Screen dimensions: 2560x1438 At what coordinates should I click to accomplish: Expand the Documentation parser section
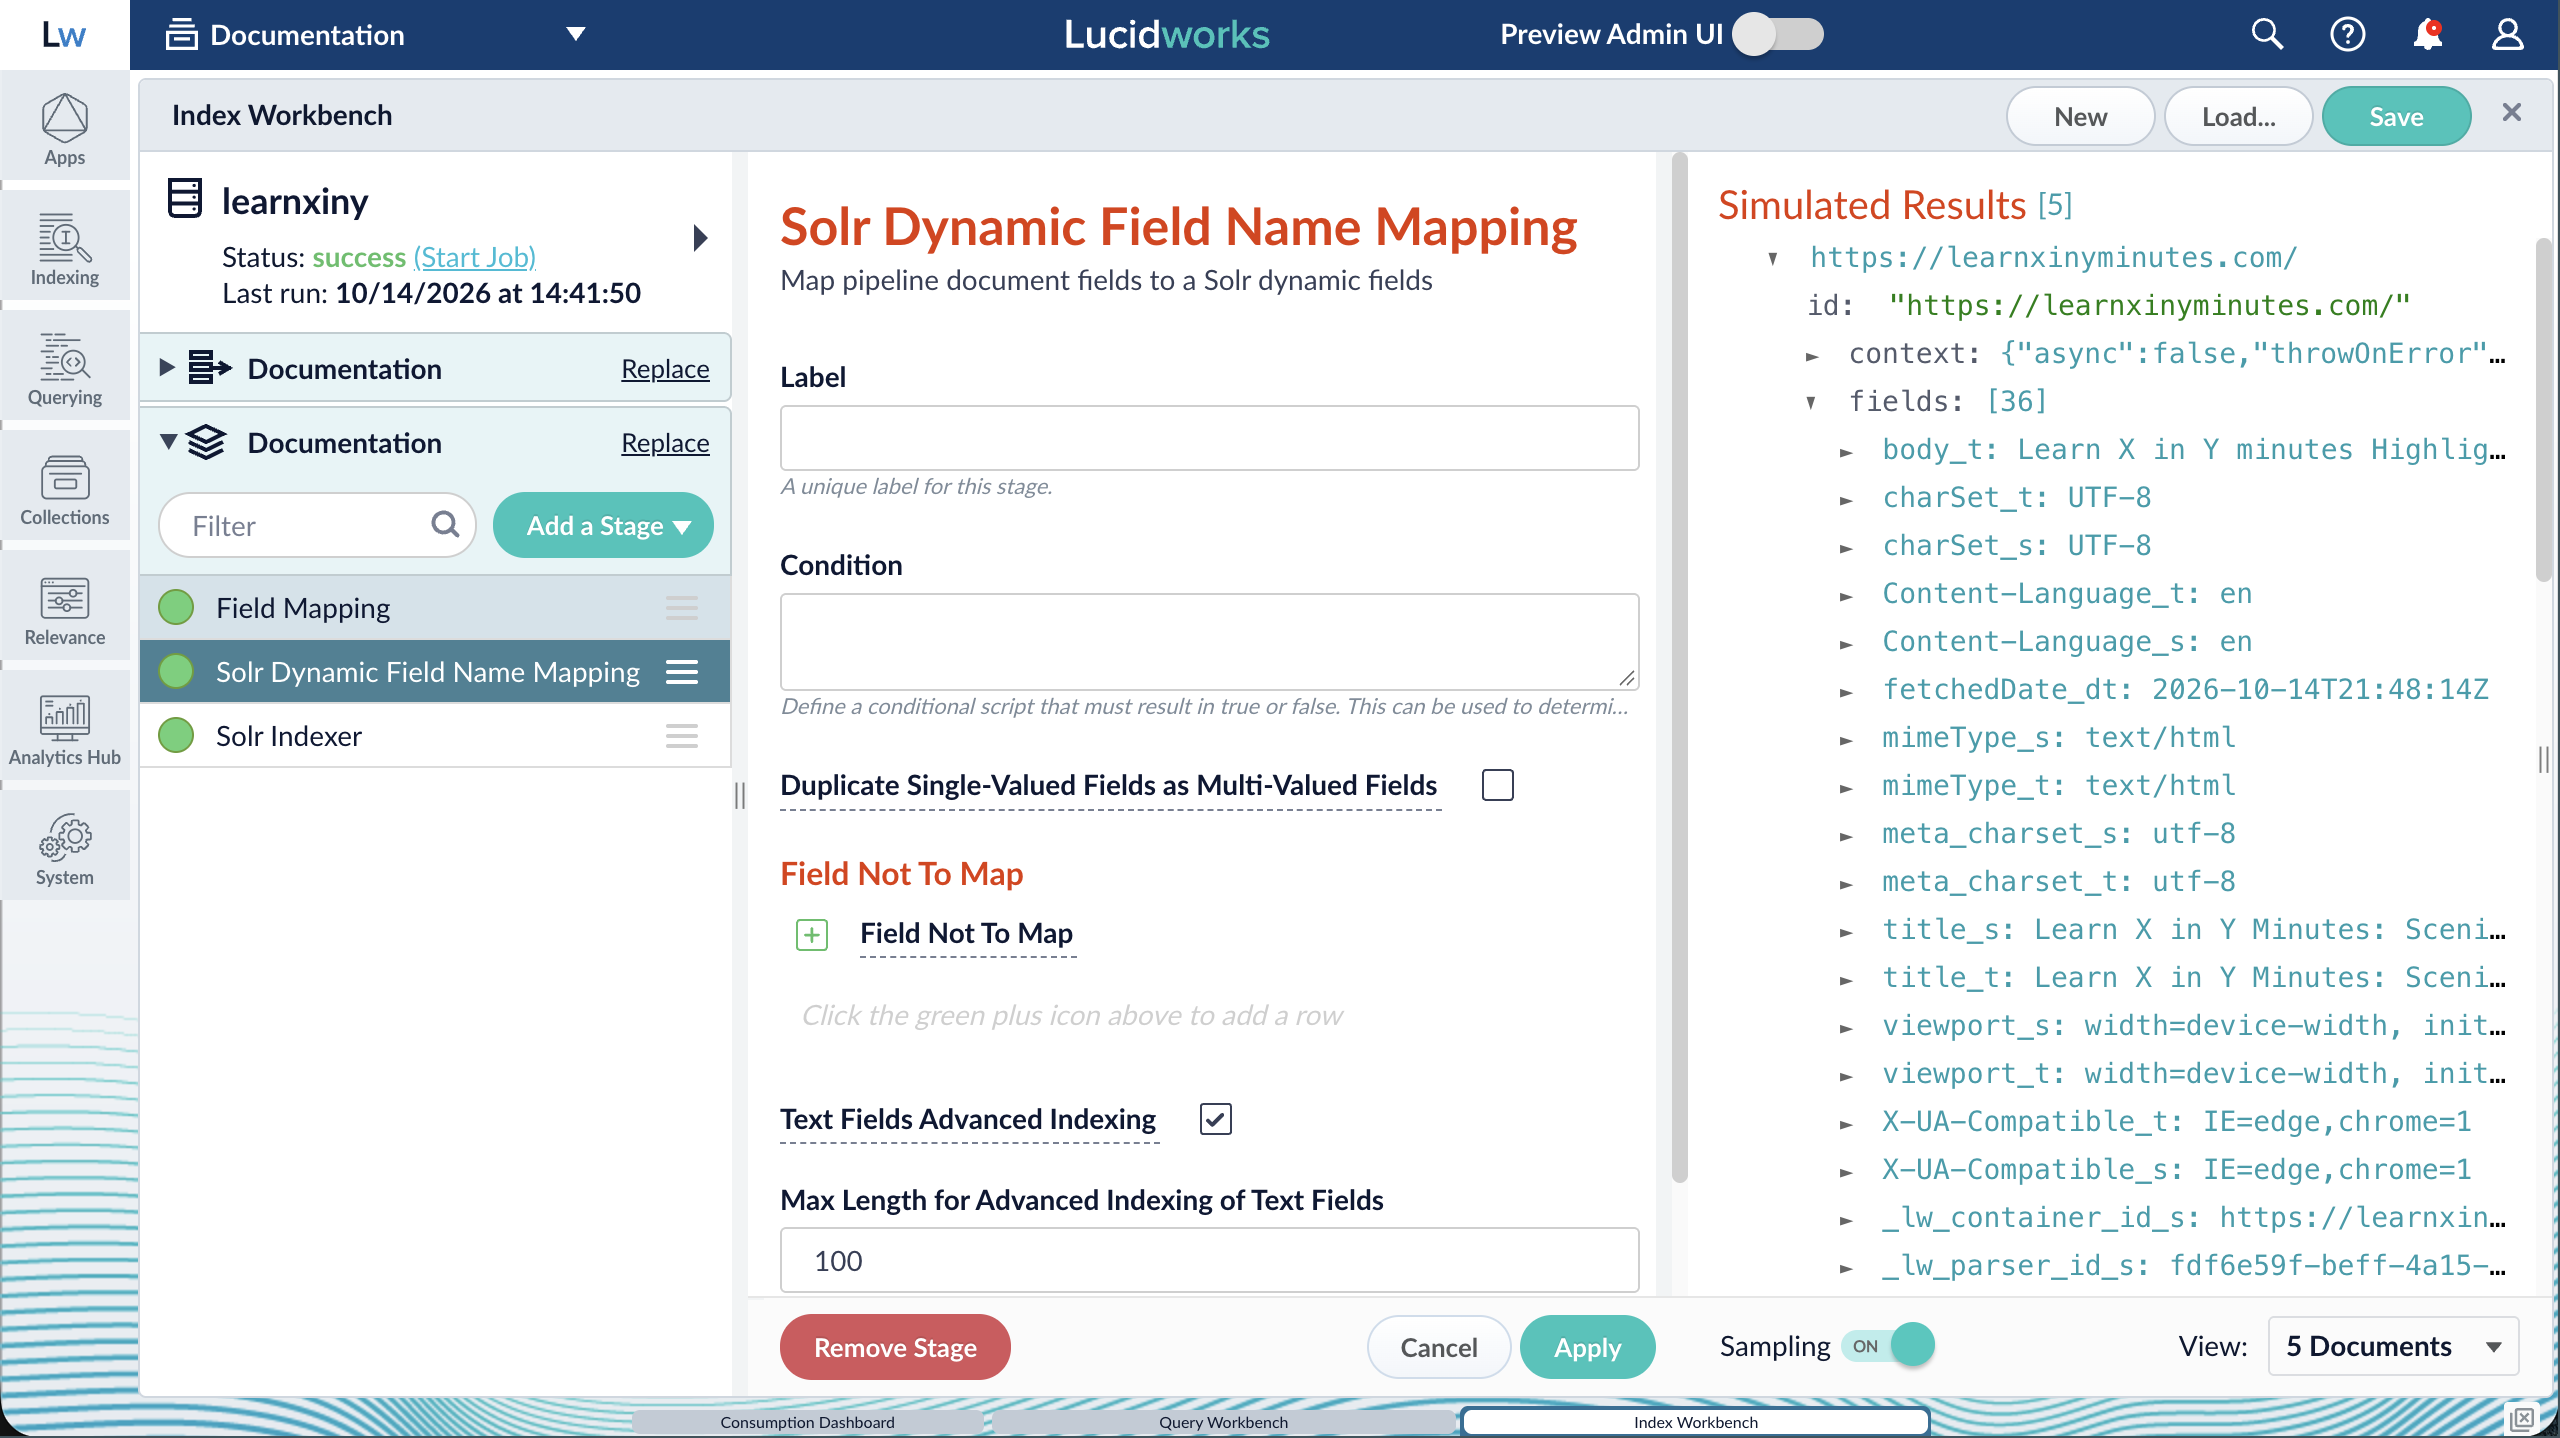coord(167,367)
